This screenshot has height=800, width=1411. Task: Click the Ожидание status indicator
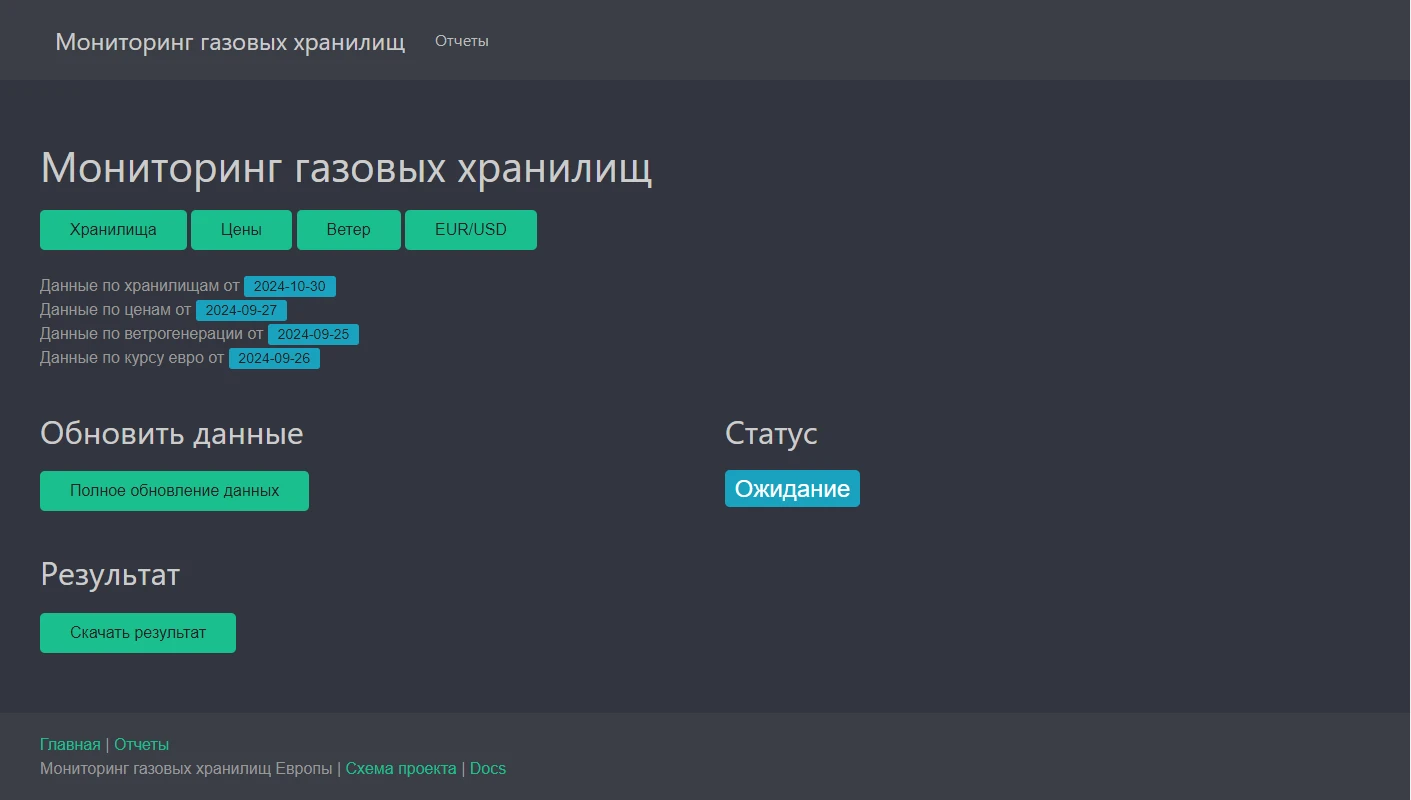click(x=792, y=488)
